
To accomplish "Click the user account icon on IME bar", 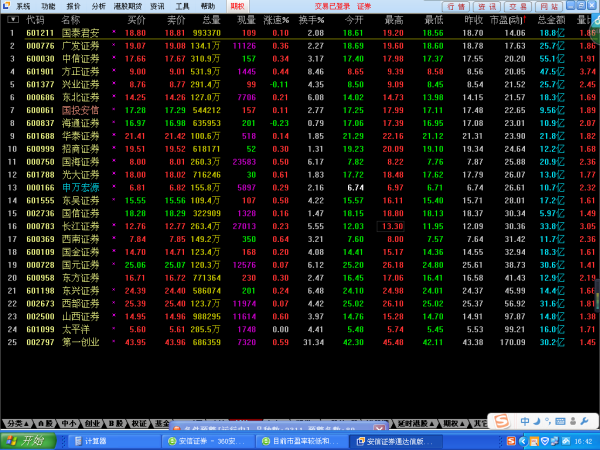I will pyautogui.click(x=573, y=422).
